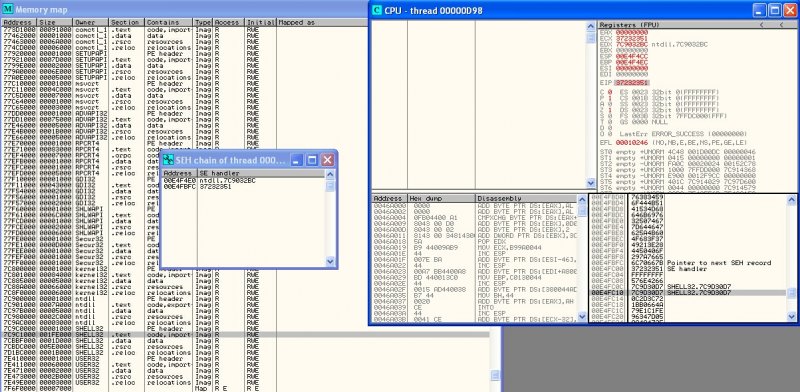Select the stack row labeled 'SE handler'

(x=688, y=269)
